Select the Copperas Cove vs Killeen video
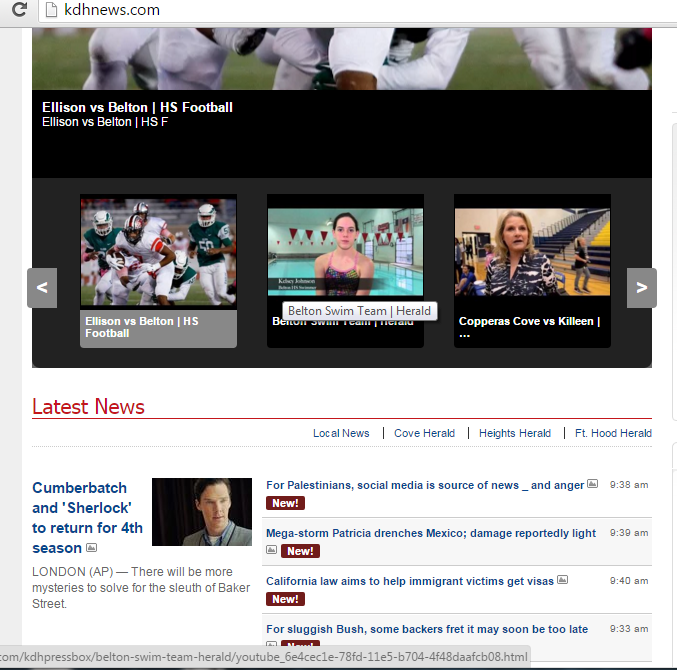This screenshot has width=677, height=670. pos(532,252)
